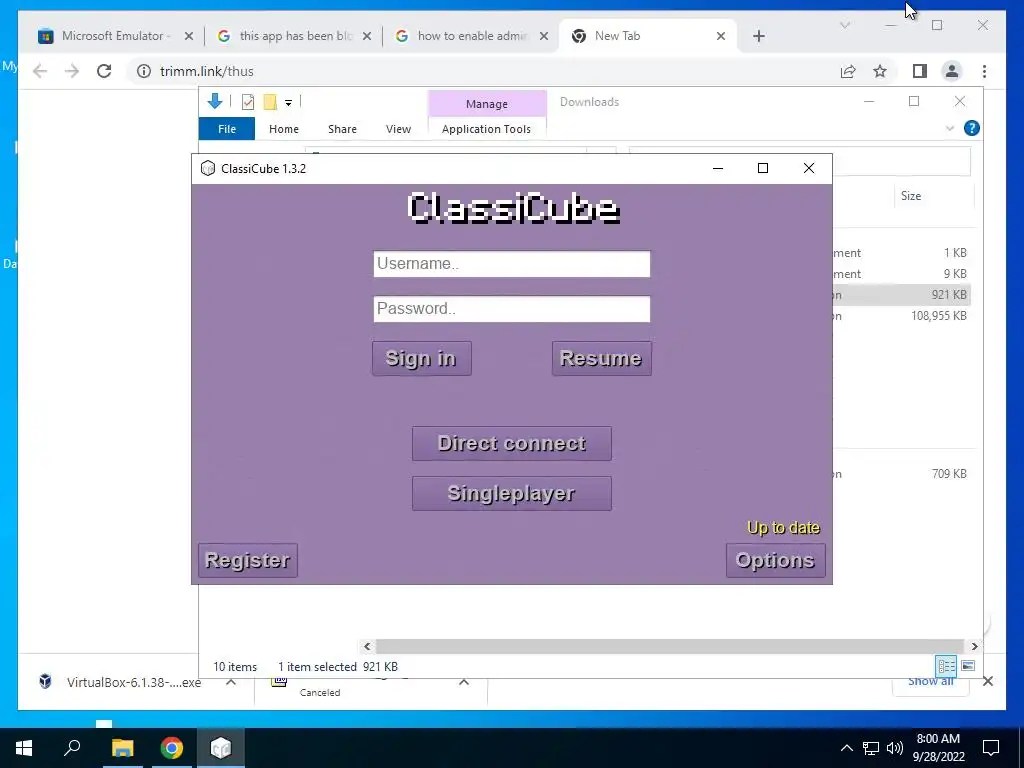Open network tray icon

(x=871, y=748)
